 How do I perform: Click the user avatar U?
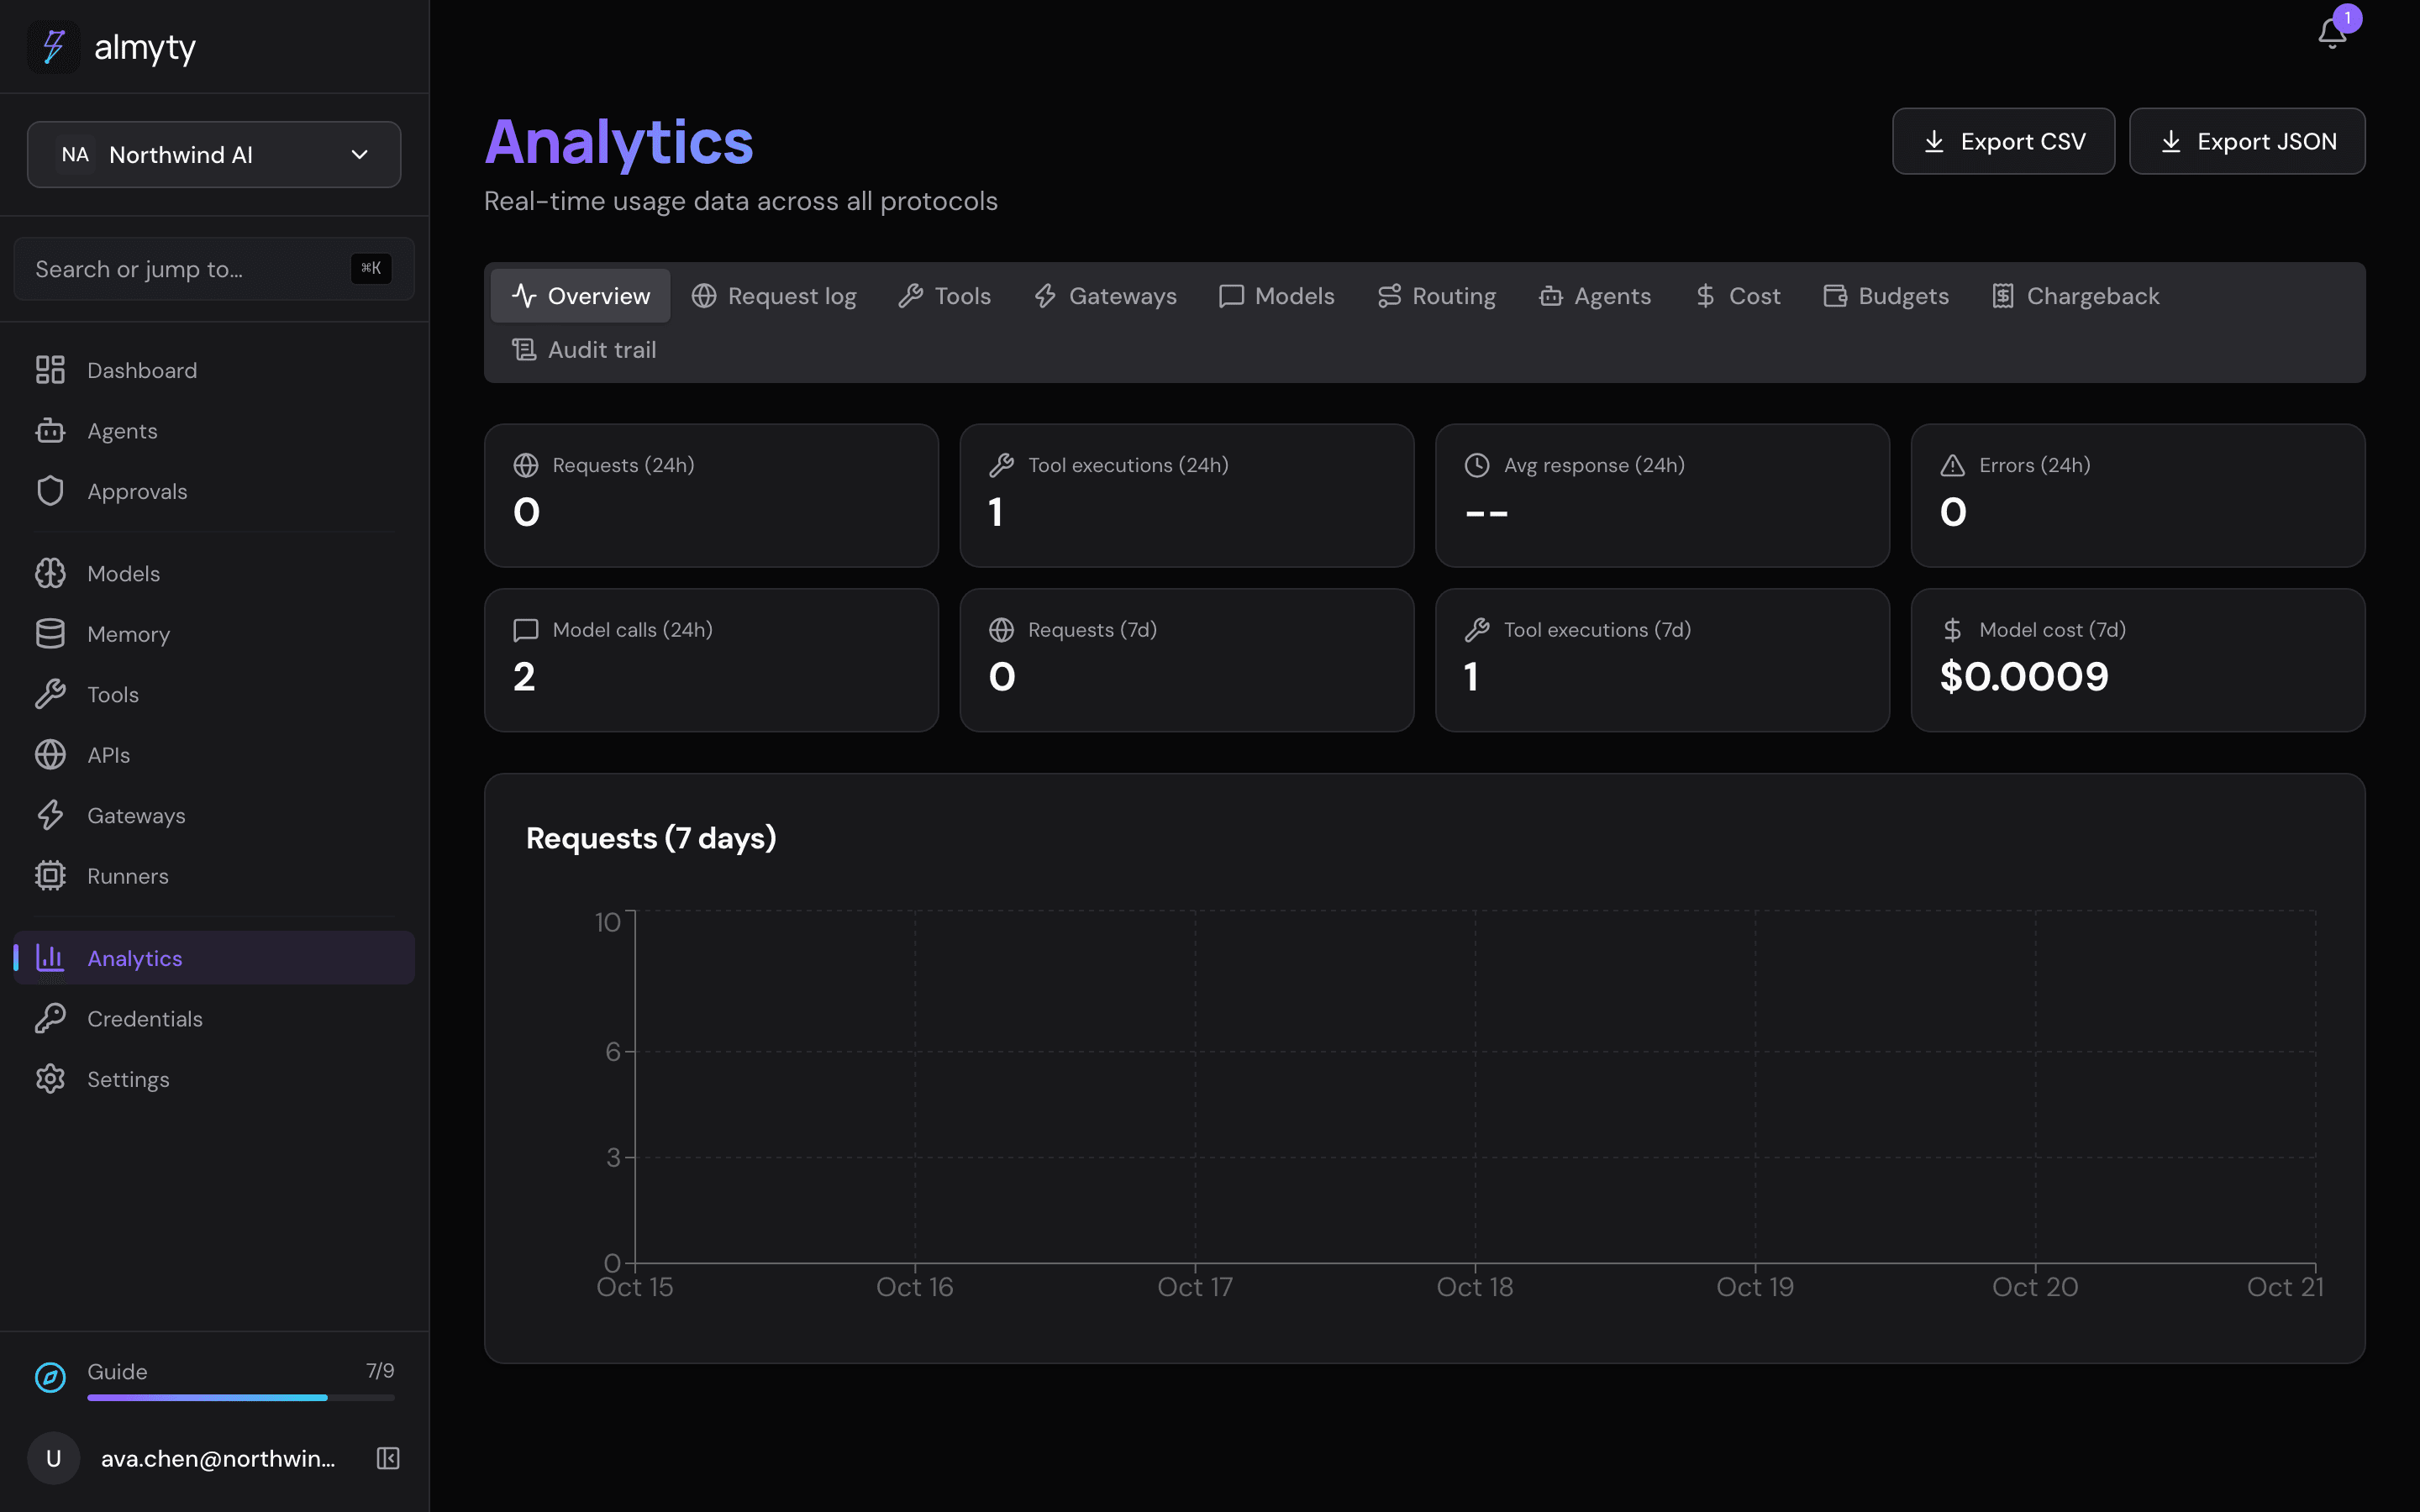(54, 1458)
